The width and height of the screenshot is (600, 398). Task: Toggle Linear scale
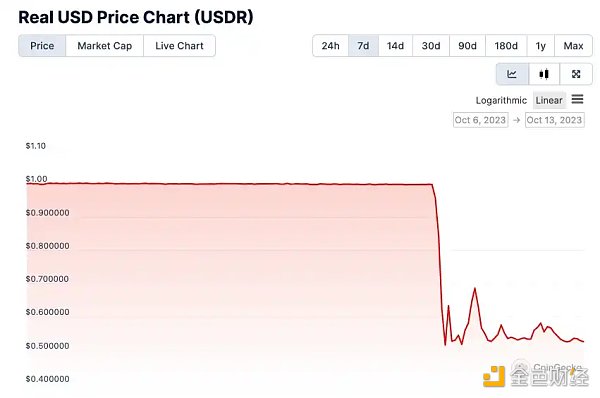point(549,100)
